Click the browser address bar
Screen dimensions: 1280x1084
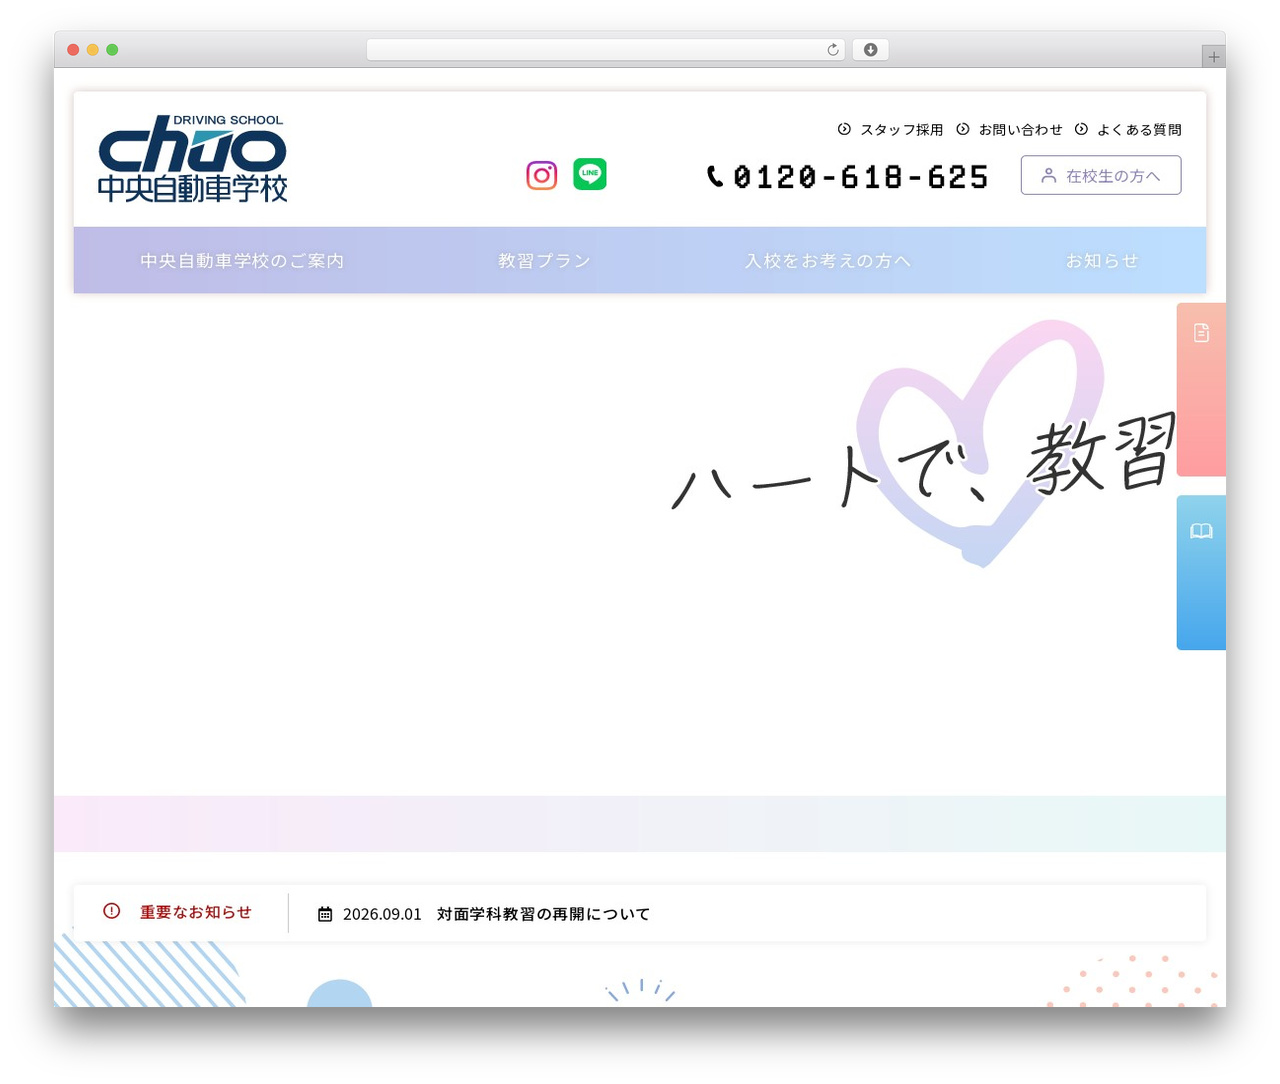(605, 50)
